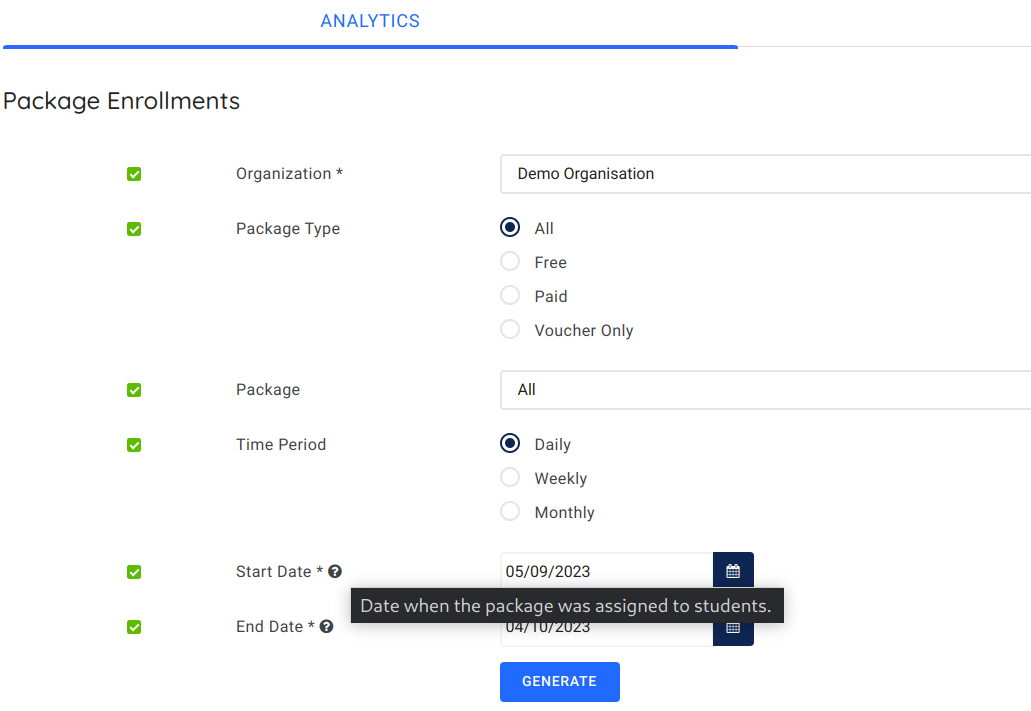Select the Voucher Only package type
The width and height of the screenshot is (1031, 711).
tap(510, 329)
